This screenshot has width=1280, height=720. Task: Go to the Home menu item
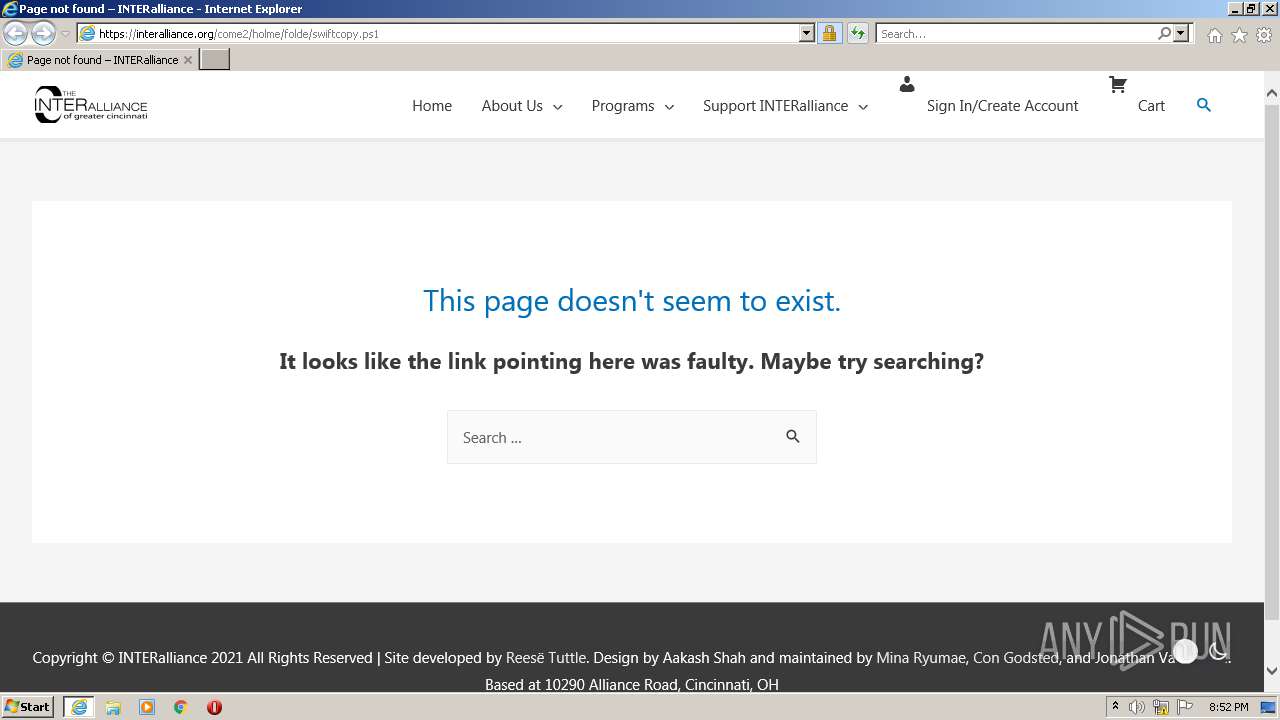coord(432,105)
